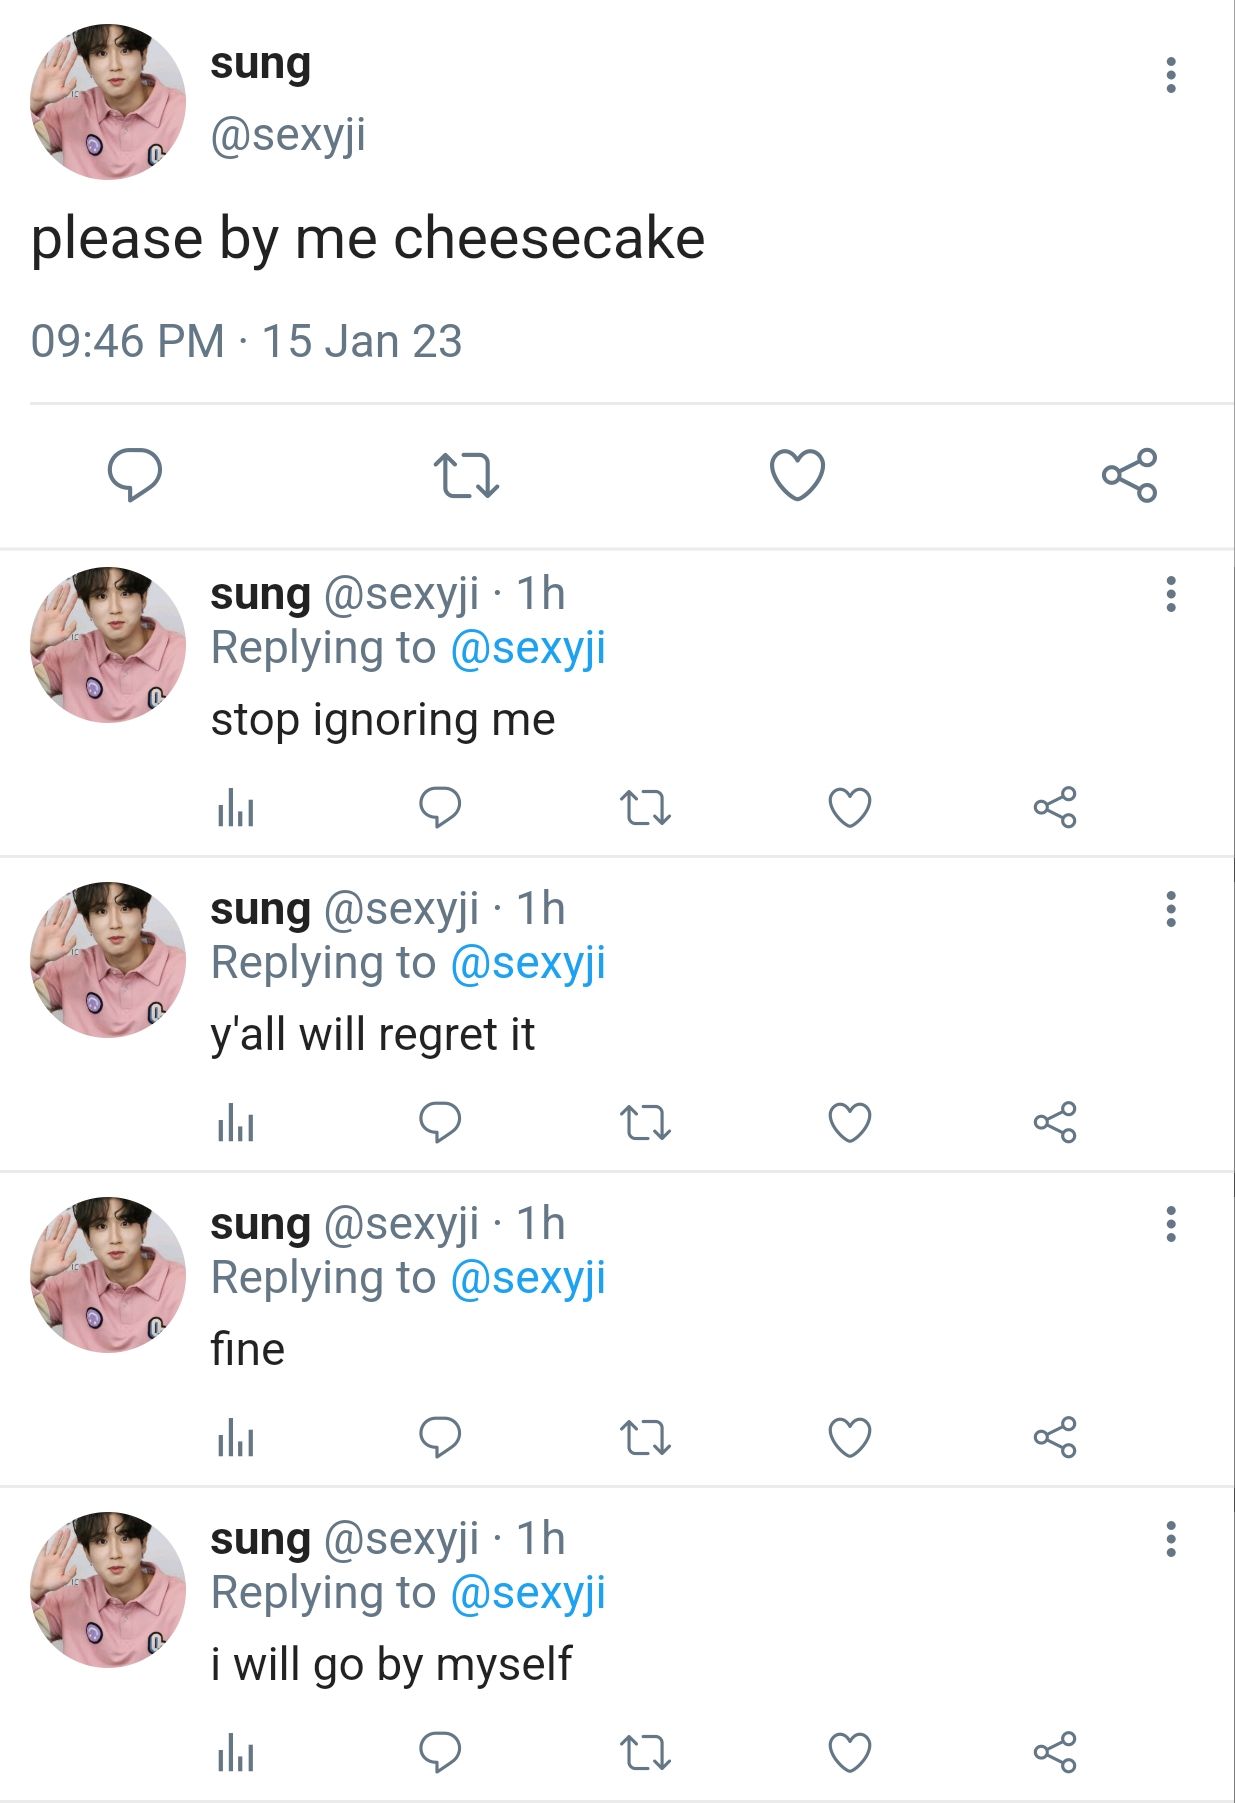Share the main cheesecake tweet

point(1129,474)
